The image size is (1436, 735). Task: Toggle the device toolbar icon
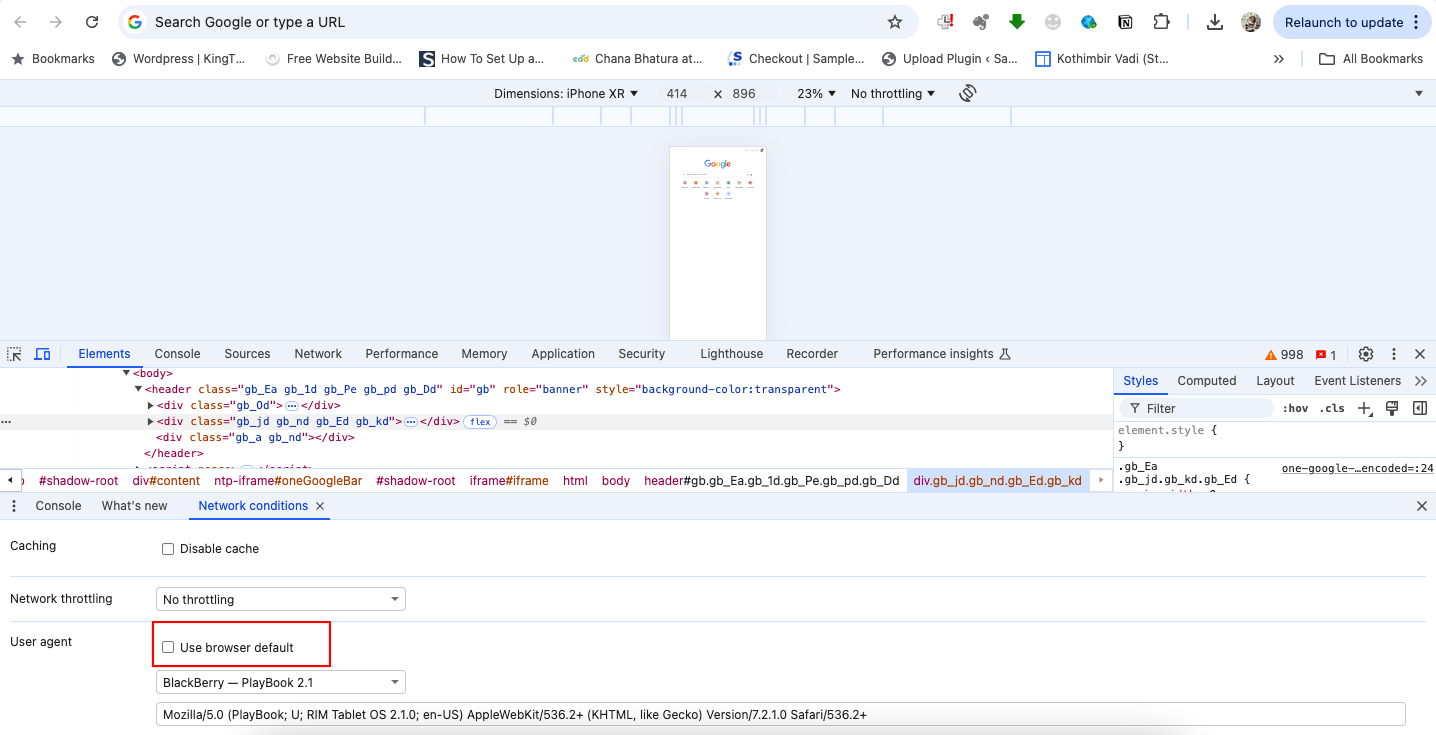click(42, 354)
